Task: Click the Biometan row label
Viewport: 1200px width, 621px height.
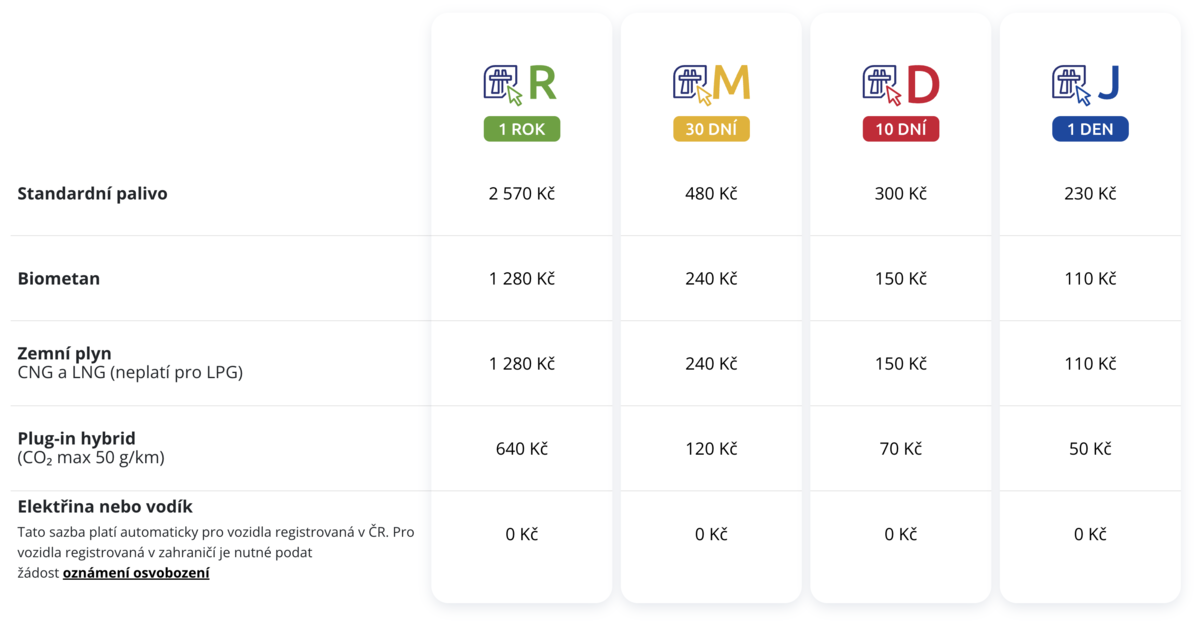Action: (59, 279)
